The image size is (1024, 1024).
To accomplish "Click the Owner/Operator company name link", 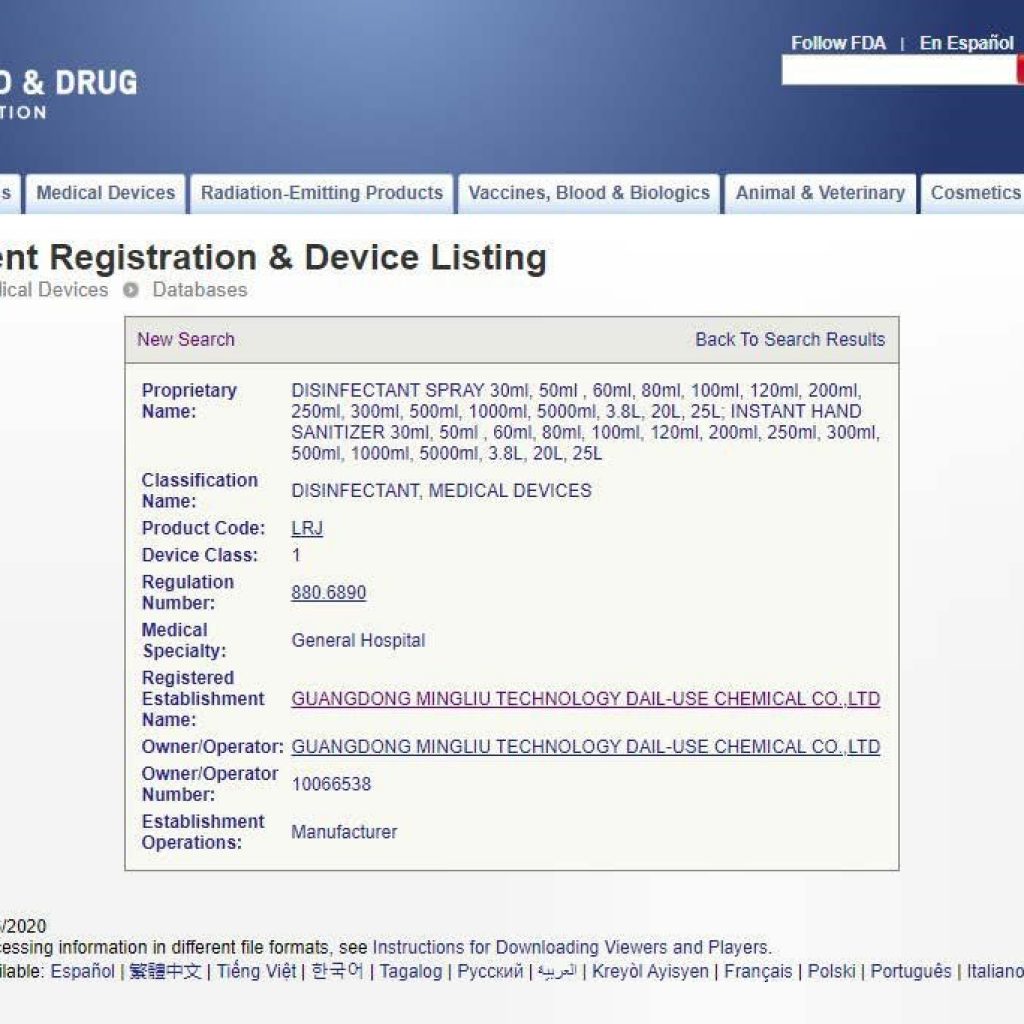I will coord(585,747).
